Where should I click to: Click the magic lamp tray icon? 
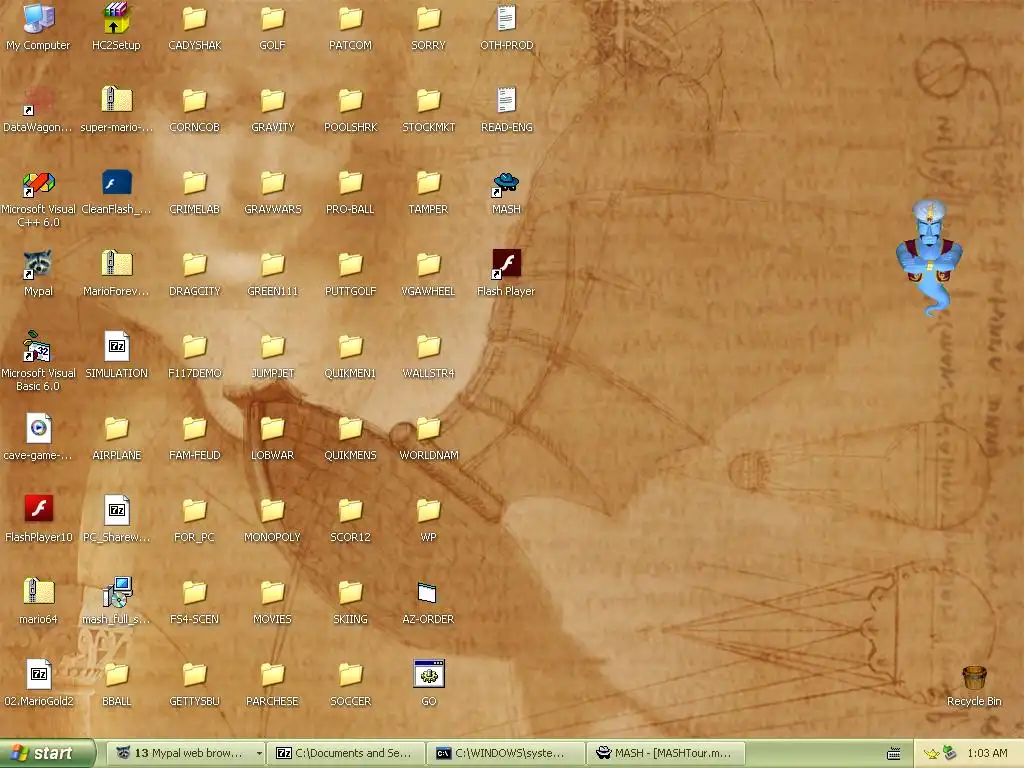931,754
